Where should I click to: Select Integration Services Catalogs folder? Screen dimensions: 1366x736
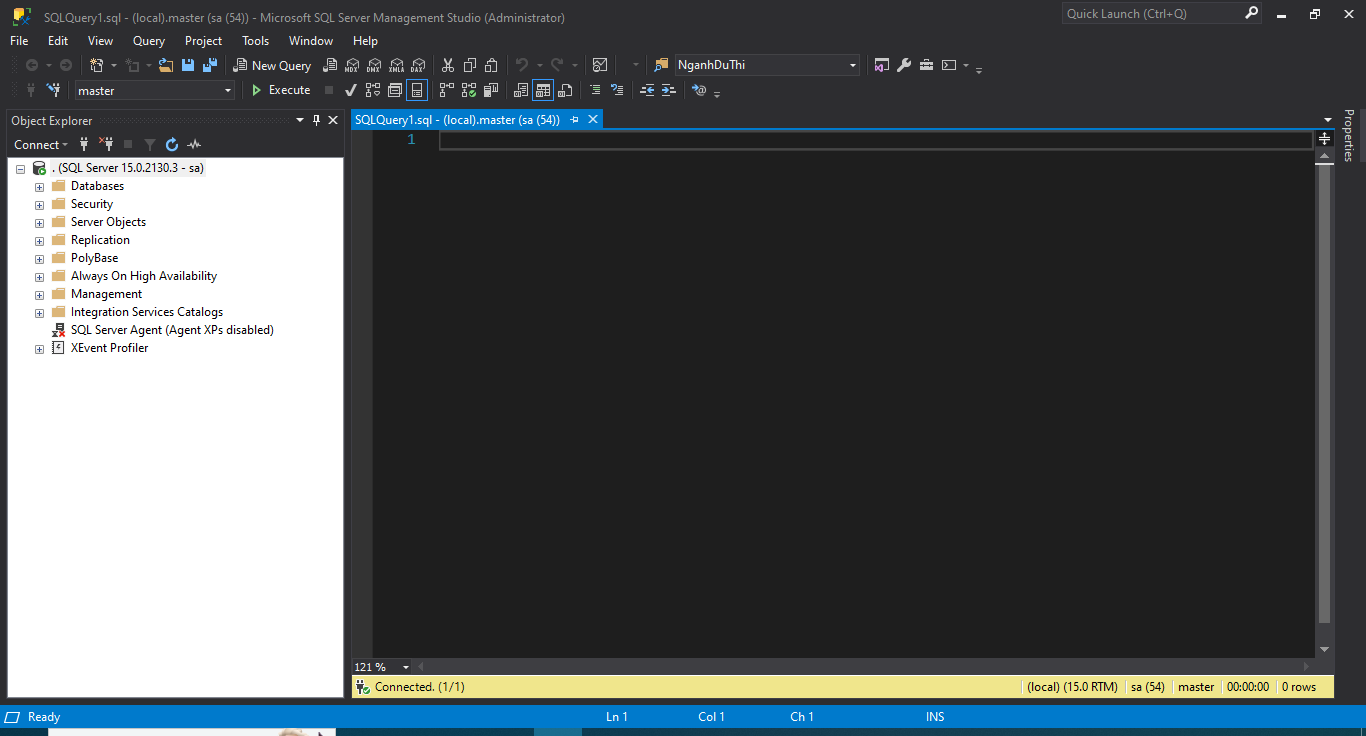(x=147, y=312)
